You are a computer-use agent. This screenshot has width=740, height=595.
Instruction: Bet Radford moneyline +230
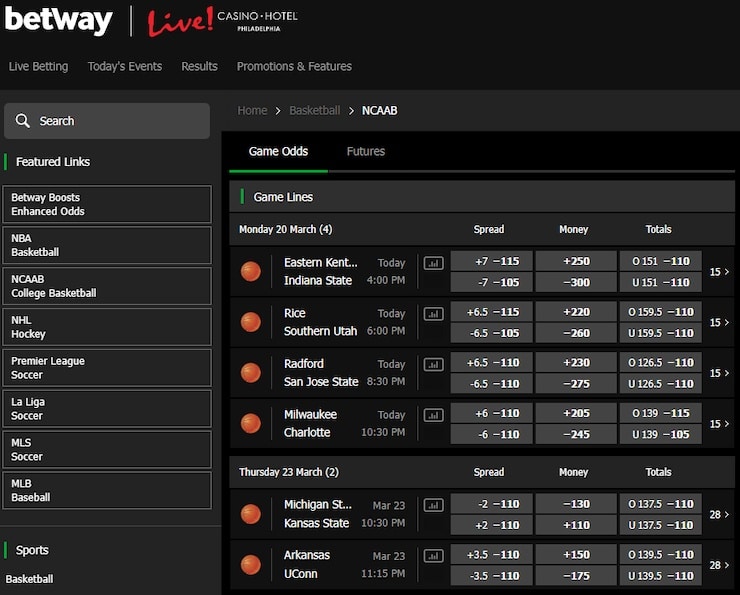pyautogui.click(x=576, y=362)
